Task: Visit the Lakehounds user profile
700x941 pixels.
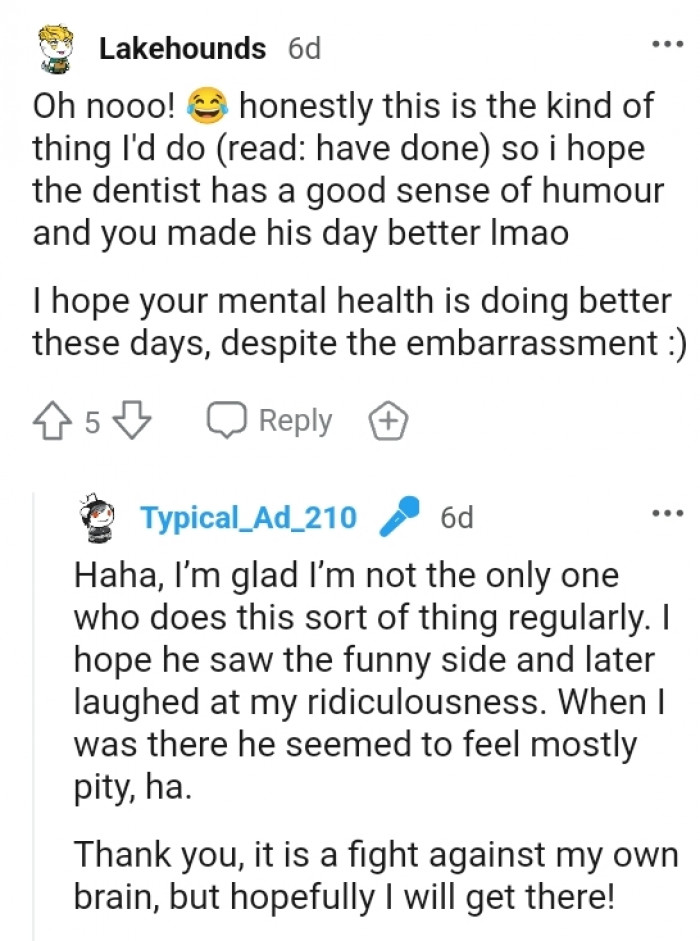Action: point(182,48)
